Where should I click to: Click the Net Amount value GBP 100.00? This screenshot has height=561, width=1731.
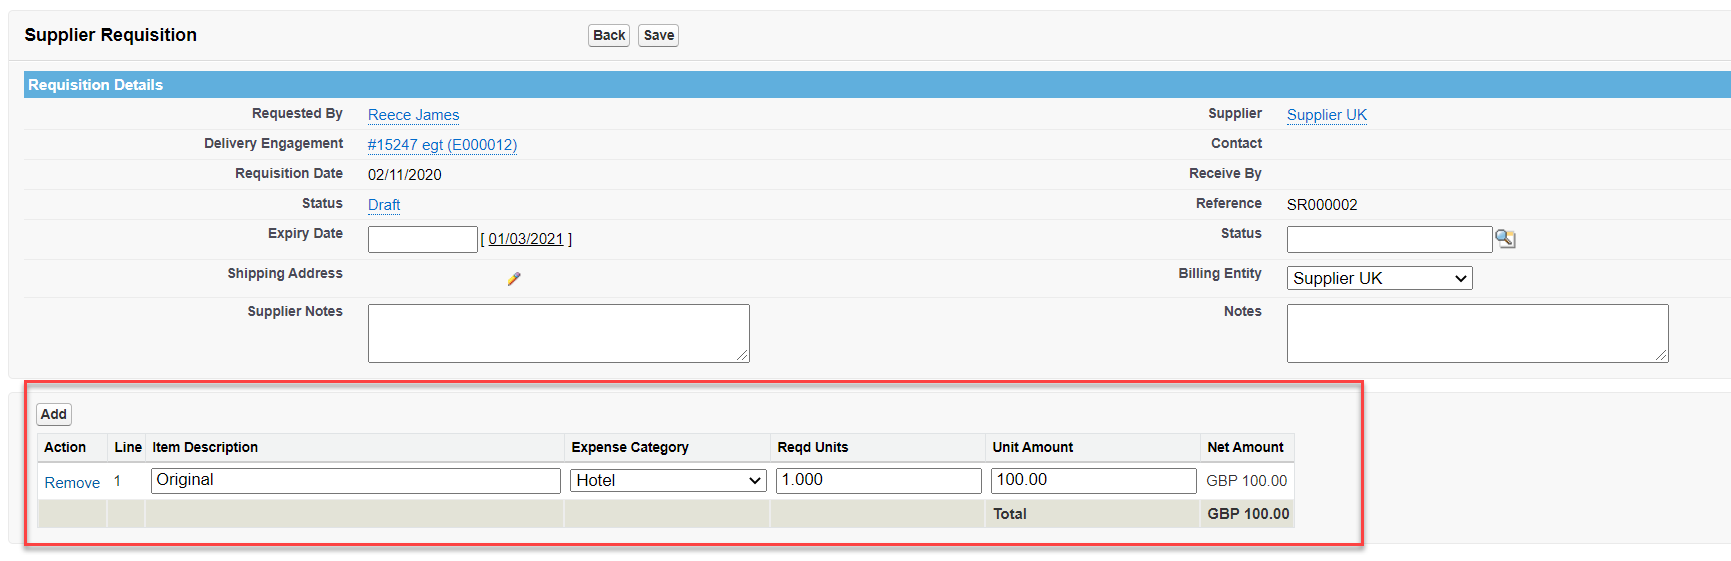[x=1246, y=481]
